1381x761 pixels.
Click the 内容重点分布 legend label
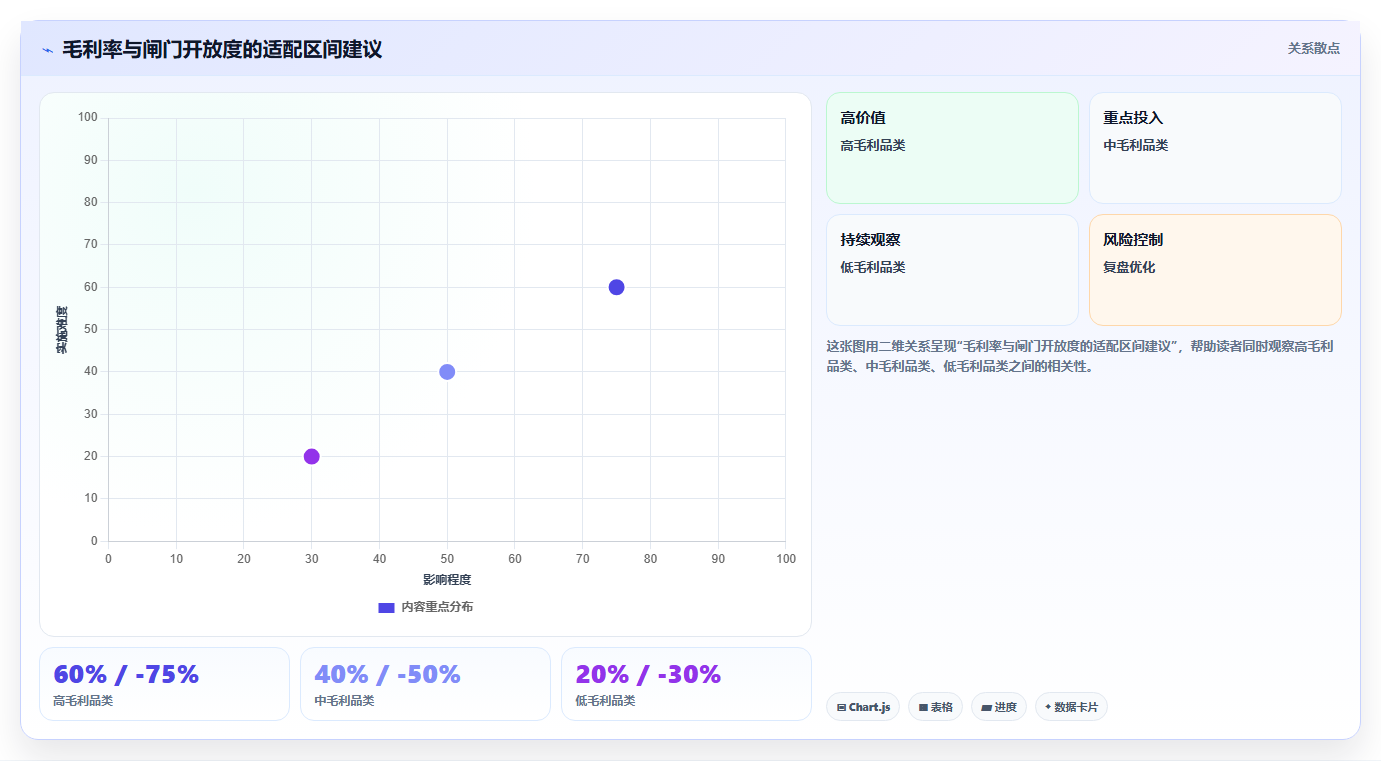pyautogui.click(x=437, y=607)
